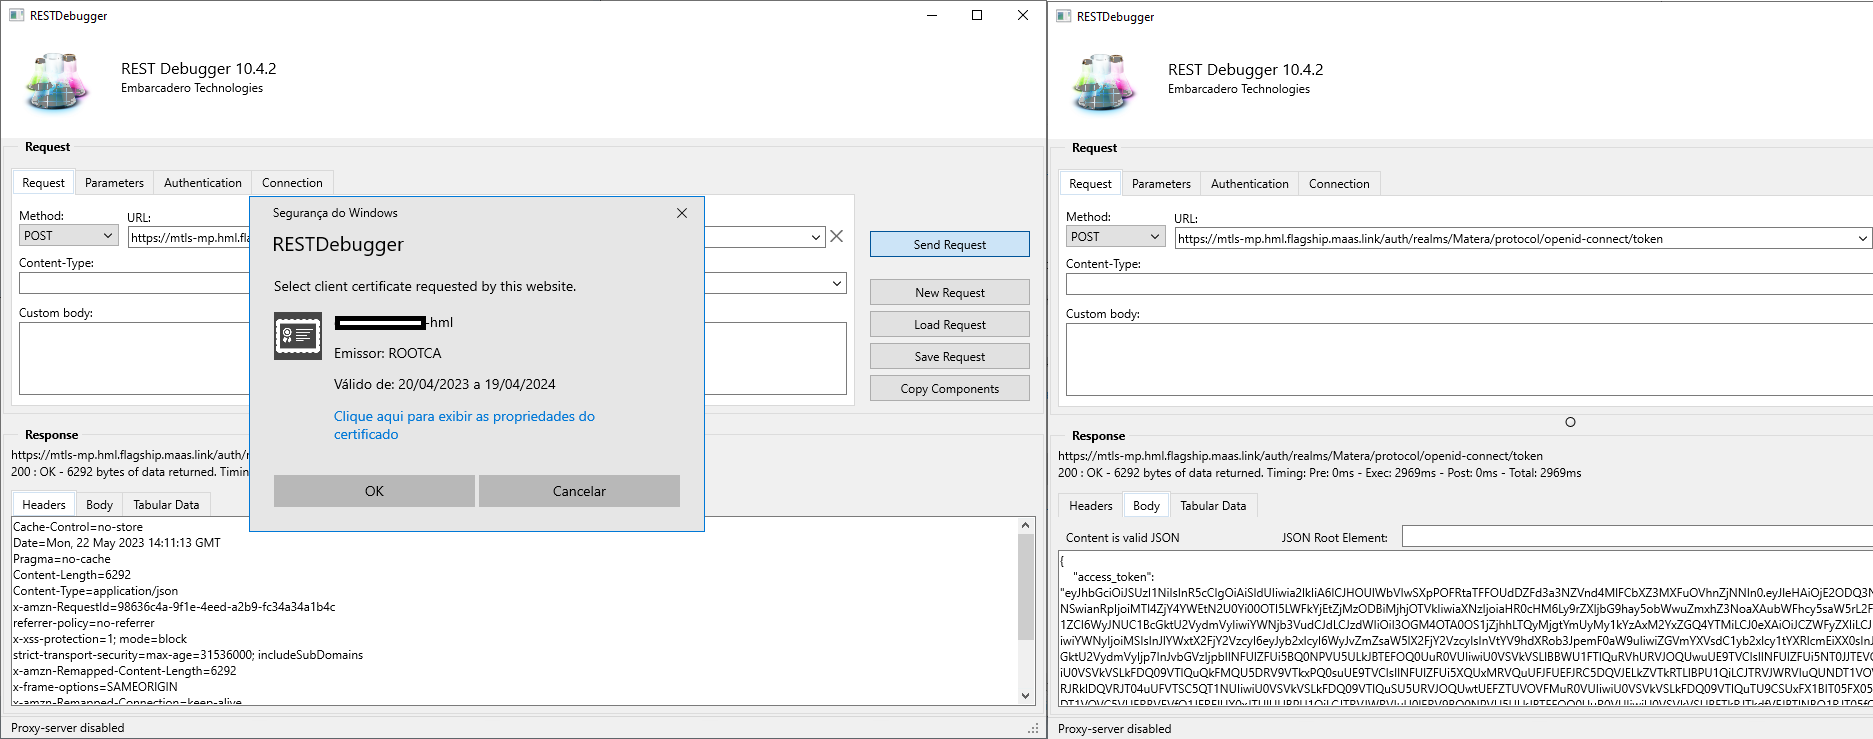Screen dimensions: 1873x739
Task: Click 'Pragma=no-cache' header line
Action: pos(62,559)
